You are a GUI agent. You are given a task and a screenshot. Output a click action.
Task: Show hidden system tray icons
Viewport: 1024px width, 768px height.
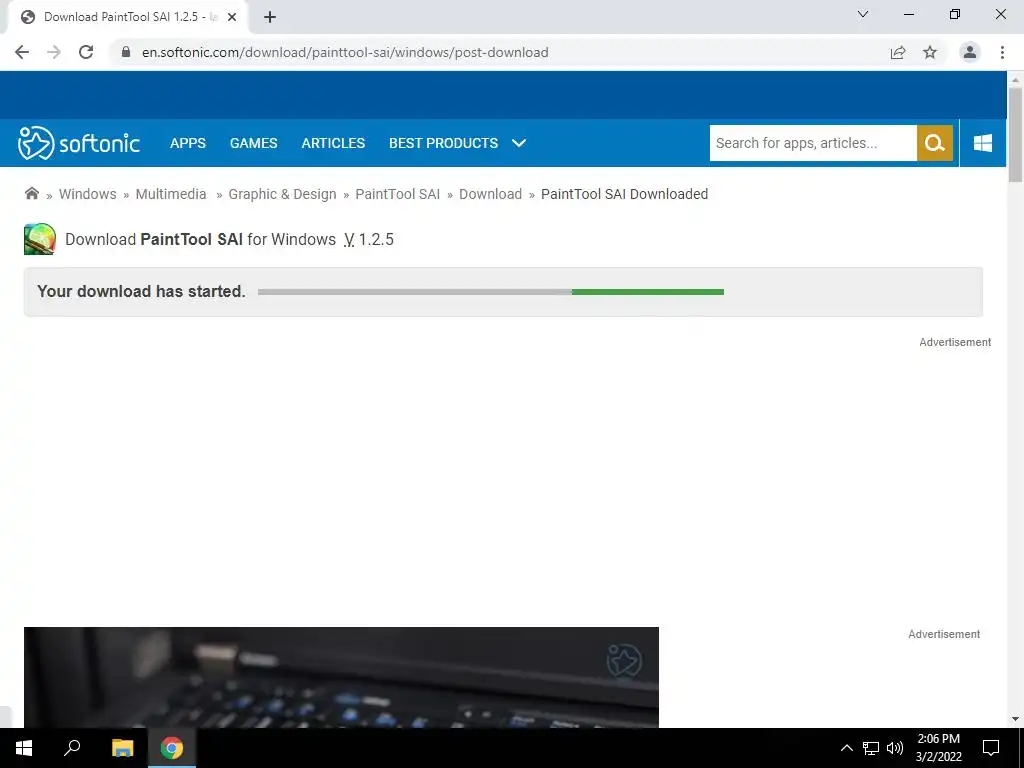pyautogui.click(x=846, y=748)
